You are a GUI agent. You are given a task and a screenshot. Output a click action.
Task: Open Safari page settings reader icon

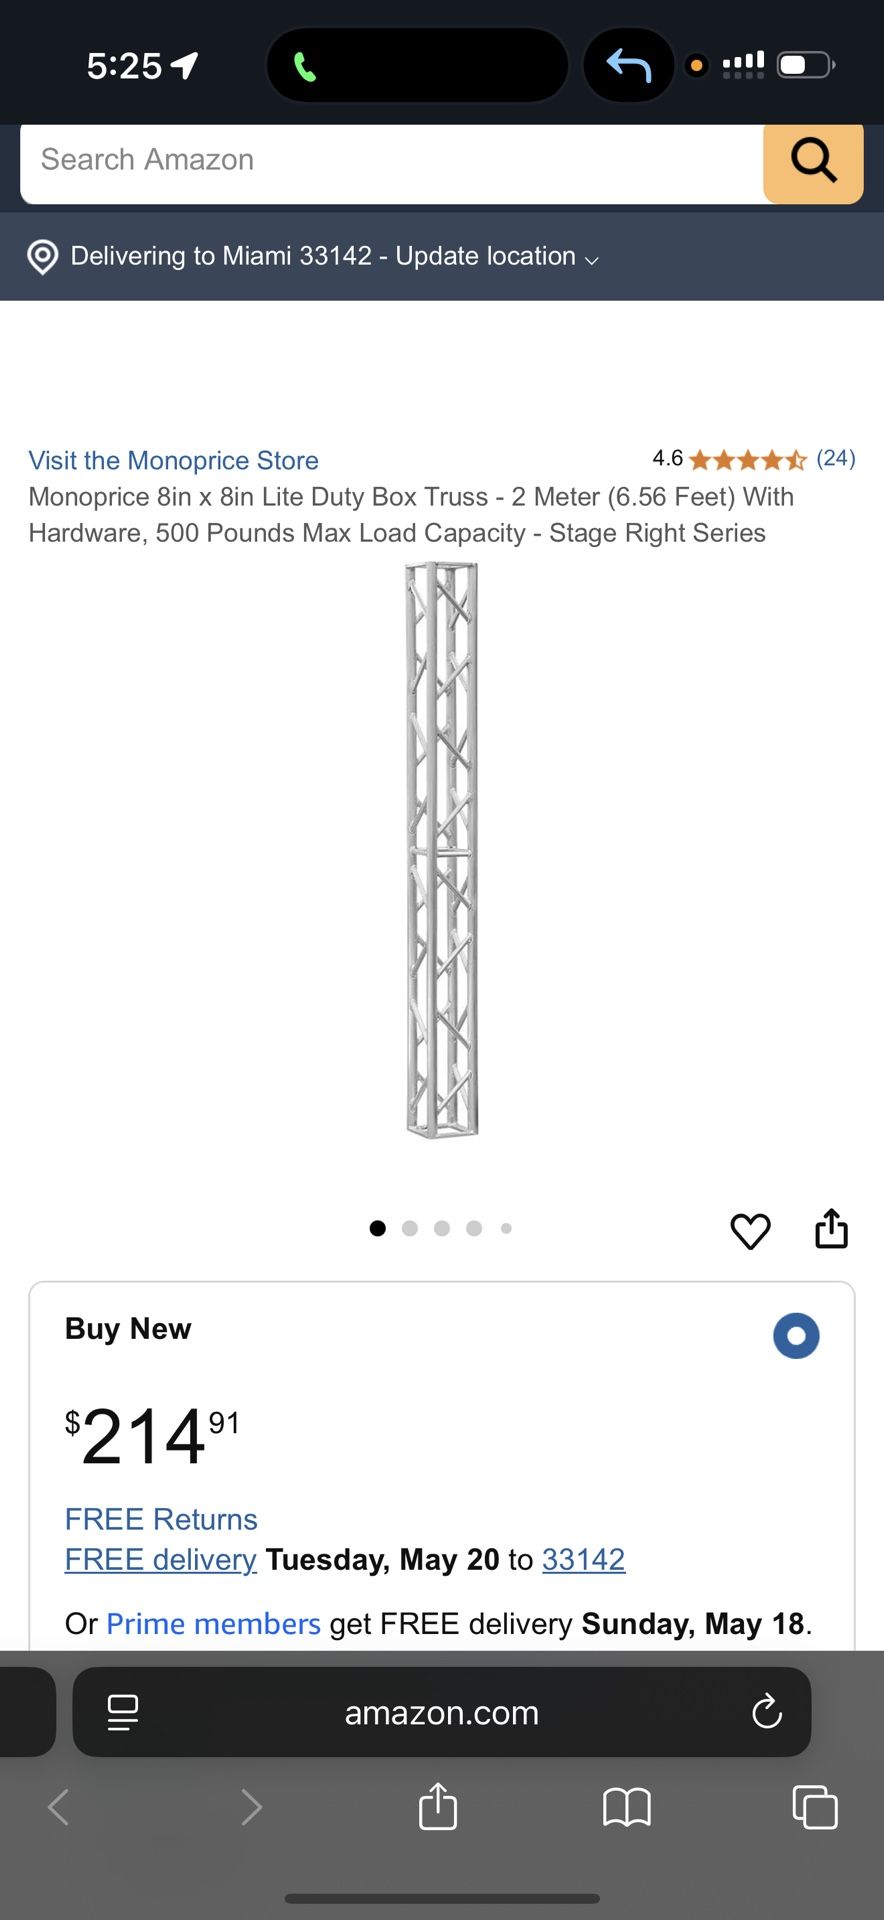click(x=123, y=1712)
